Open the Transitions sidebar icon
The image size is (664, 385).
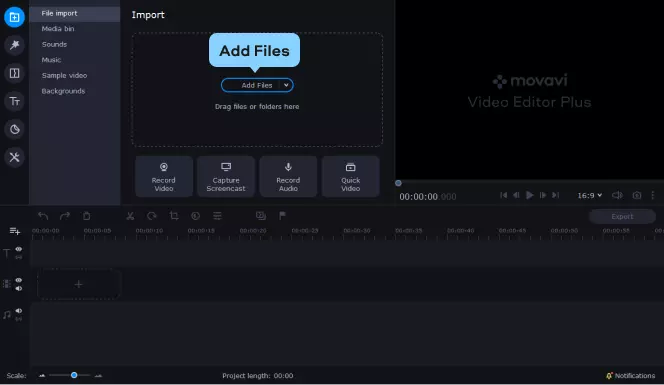pos(14,73)
